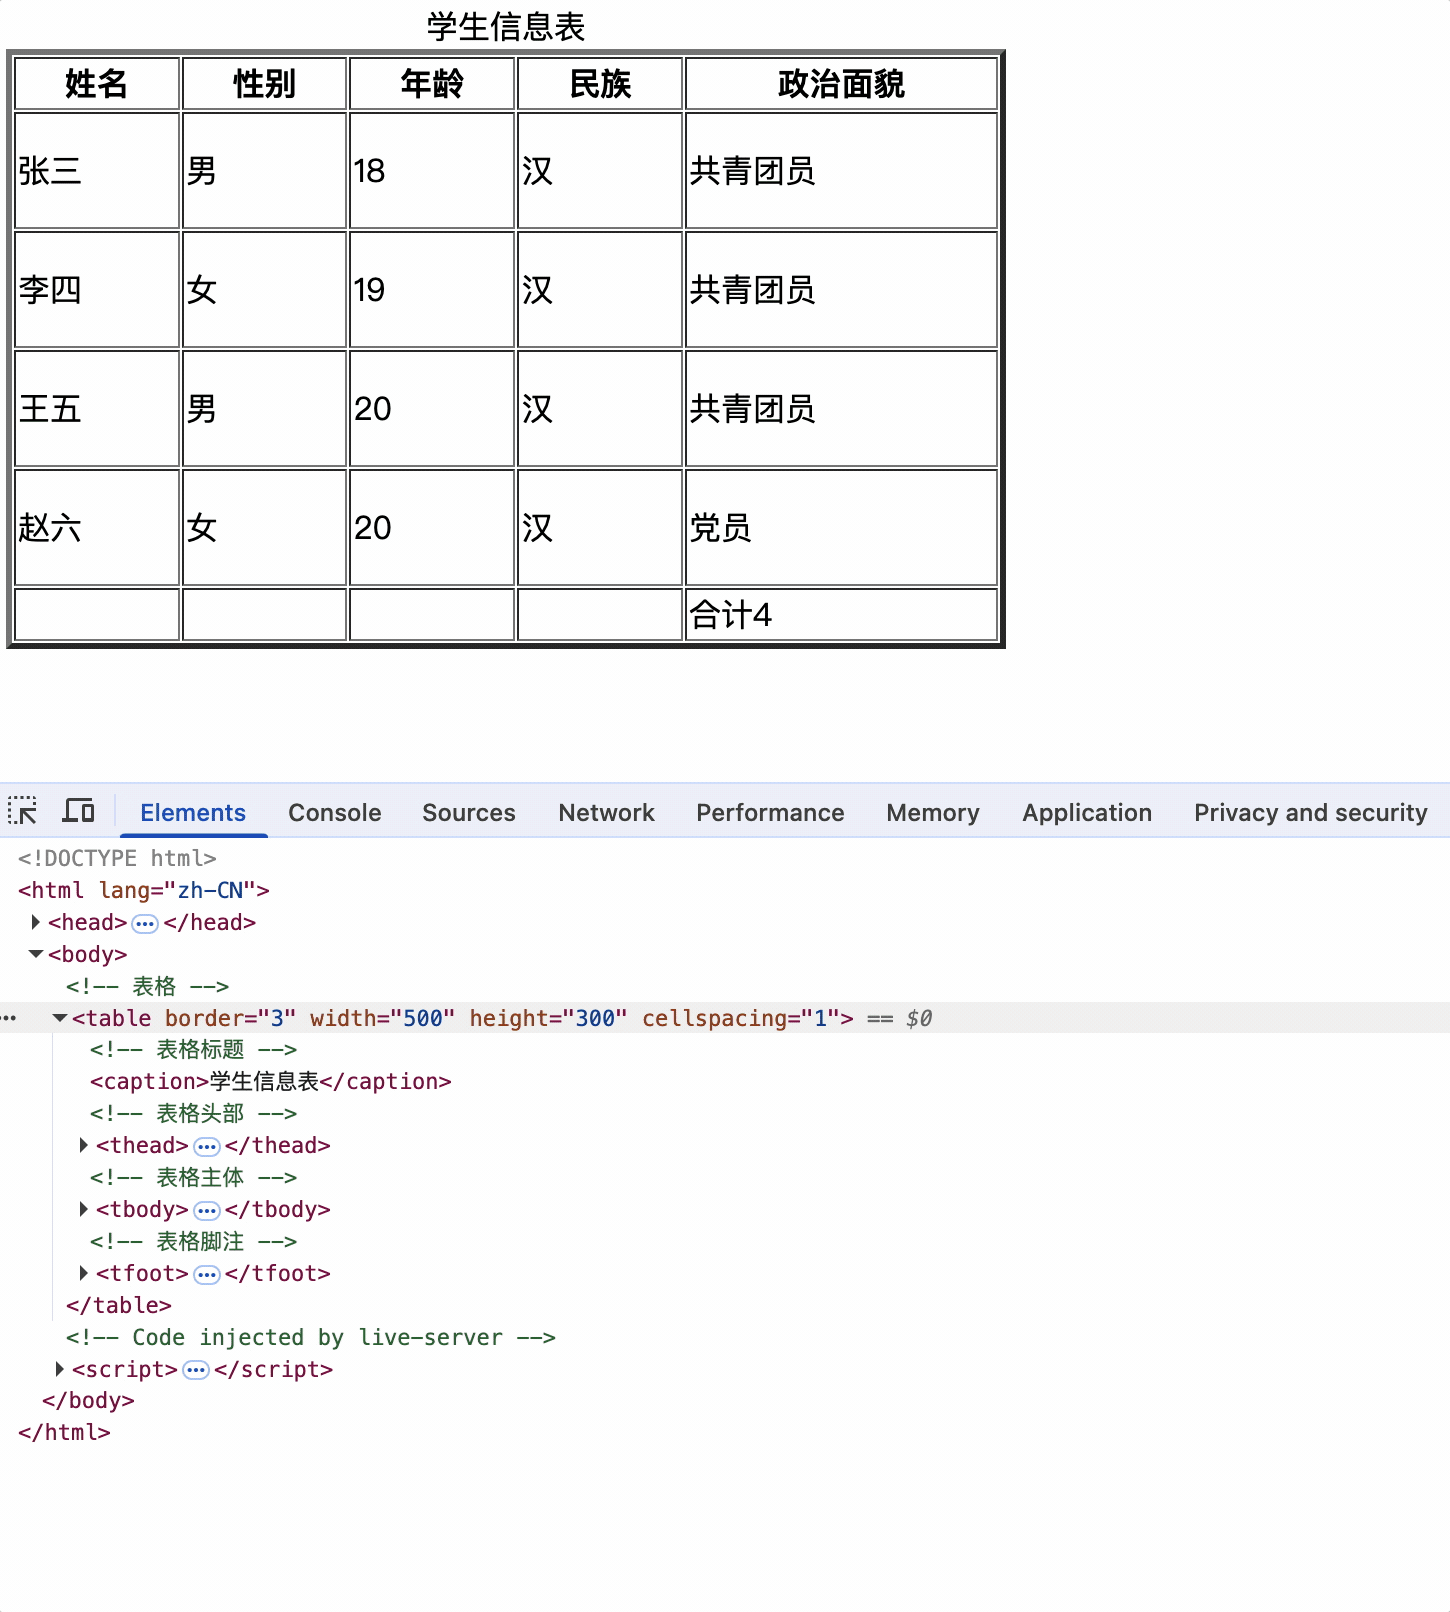Expand the tfoot node arrow
The width and height of the screenshot is (1450, 1612).
pos(84,1273)
